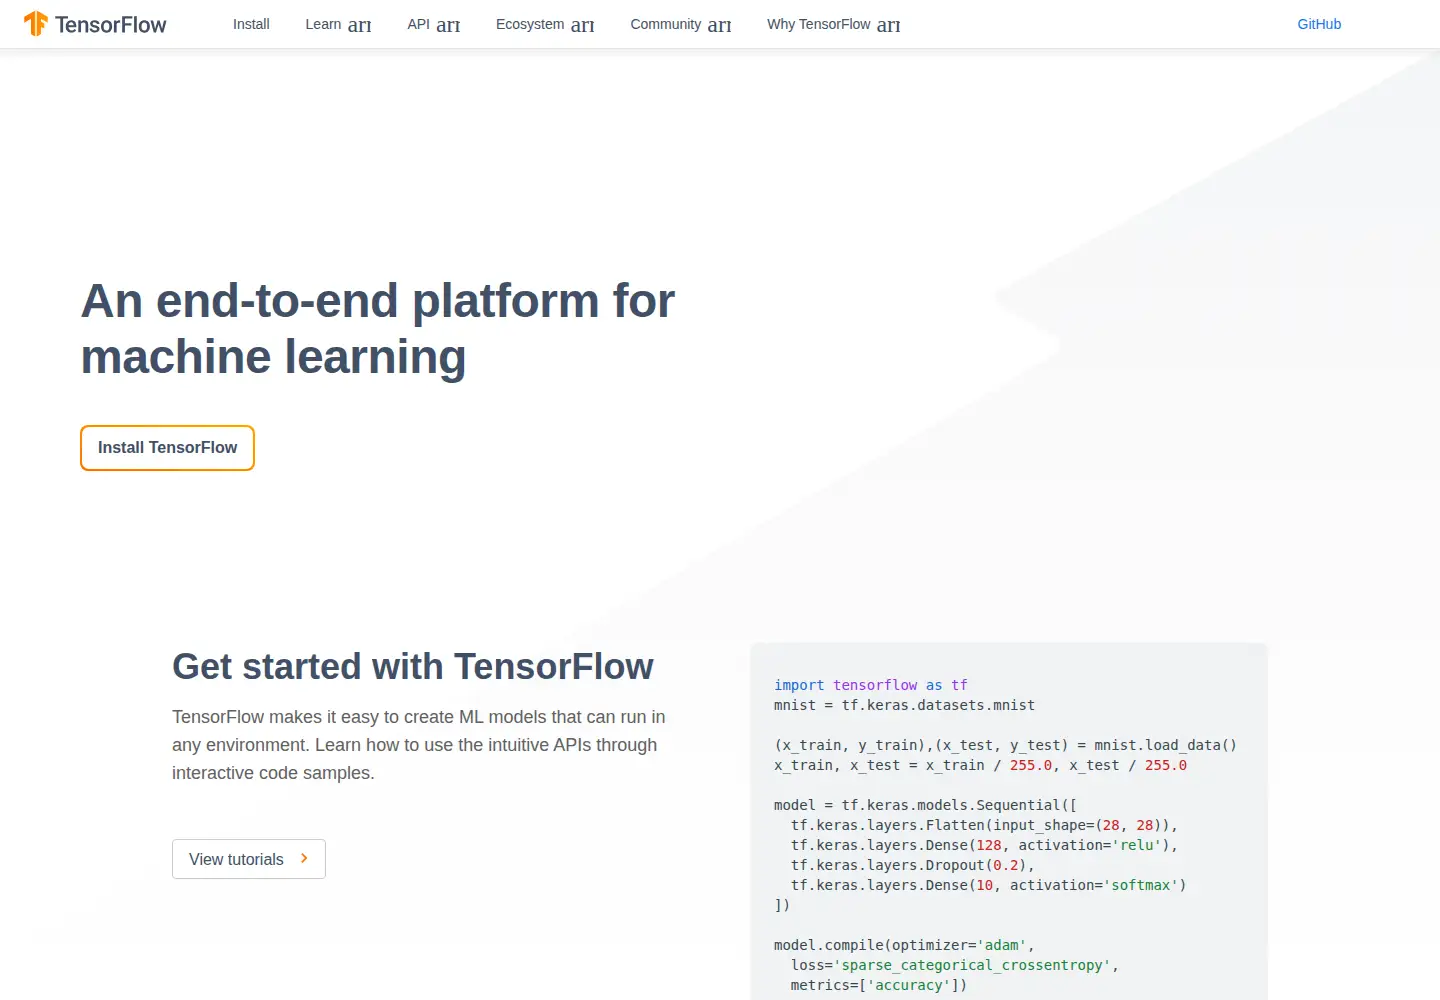Screen dimensions: 1440x1000
Task: Click the "model.compile(optimizer='adam'," line
Action: (904, 945)
